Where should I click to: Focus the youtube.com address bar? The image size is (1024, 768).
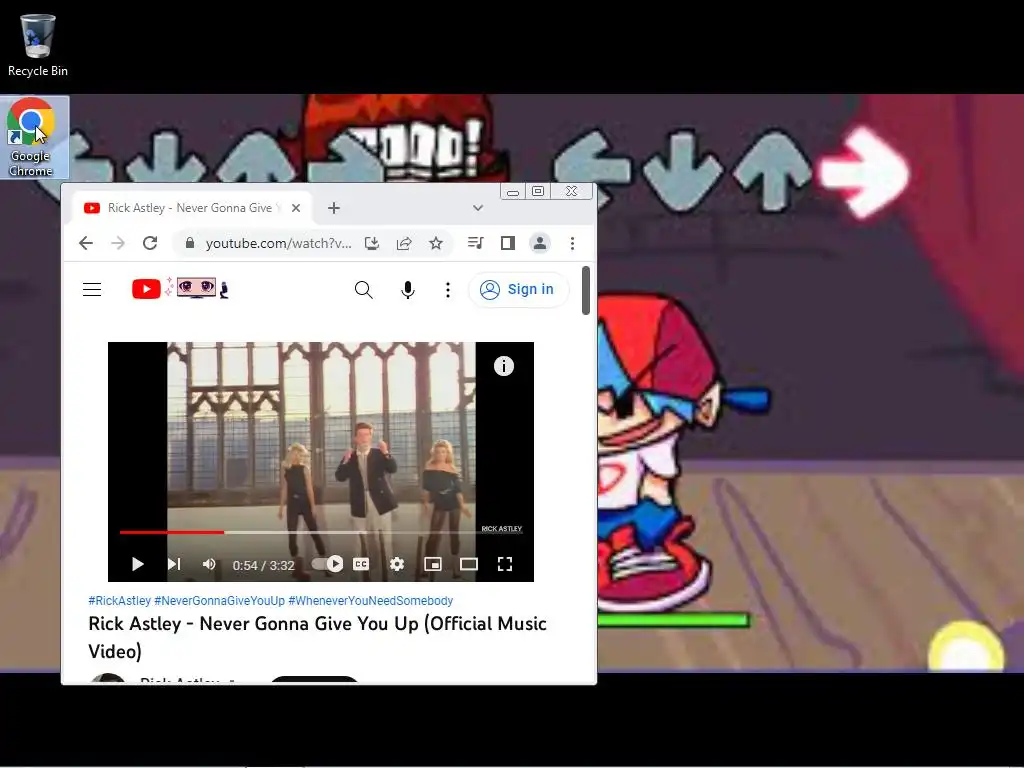pyautogui.click(x=278, y=243)
